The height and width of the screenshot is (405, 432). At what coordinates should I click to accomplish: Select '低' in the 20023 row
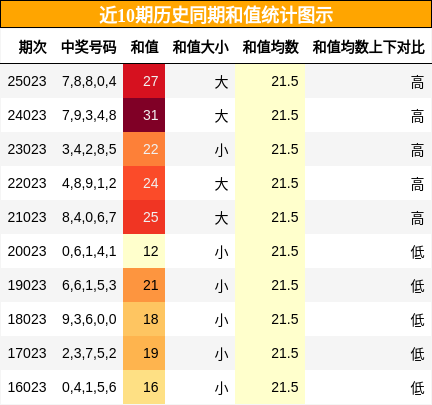click(417, 252)
